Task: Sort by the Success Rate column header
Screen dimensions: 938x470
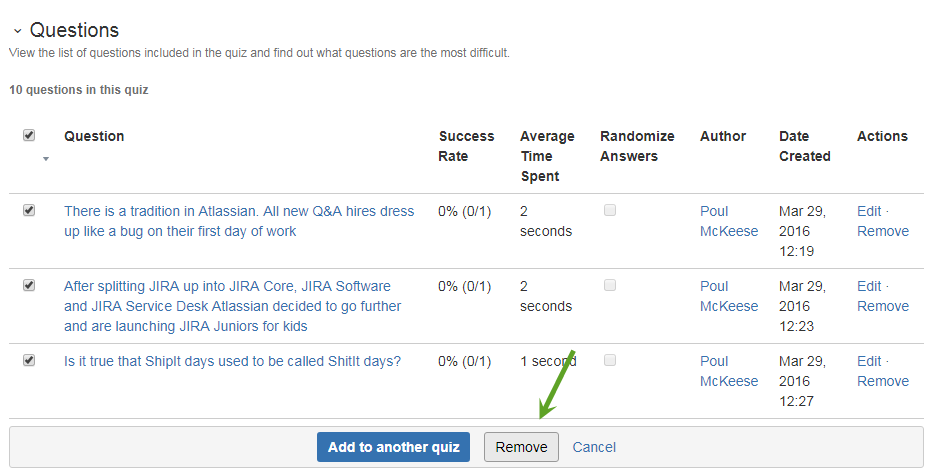Action: [466, 146]
